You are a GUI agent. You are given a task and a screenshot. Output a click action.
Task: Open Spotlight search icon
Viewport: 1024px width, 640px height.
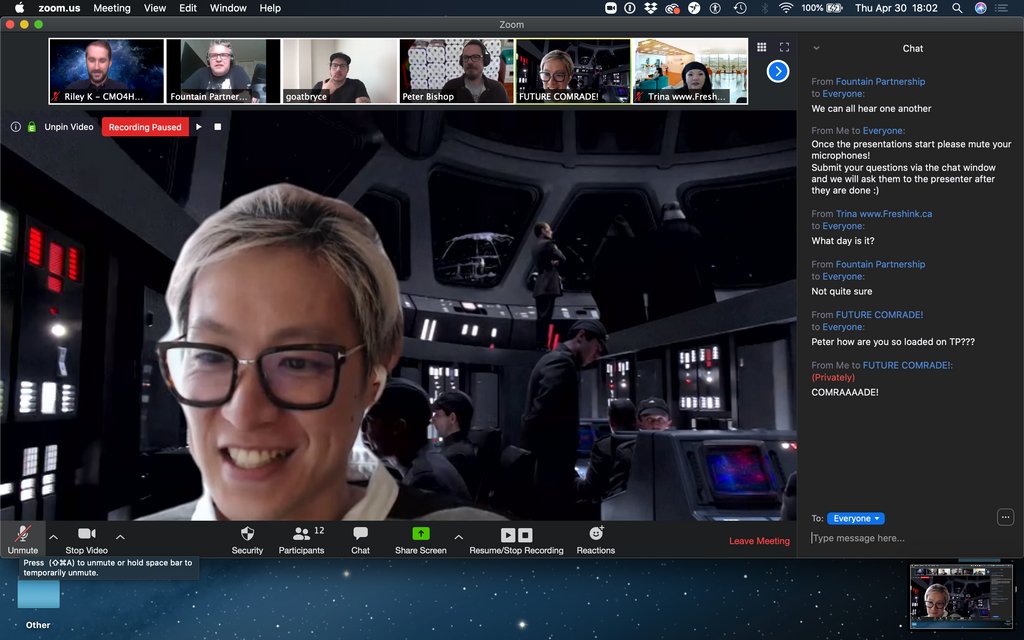957,8
